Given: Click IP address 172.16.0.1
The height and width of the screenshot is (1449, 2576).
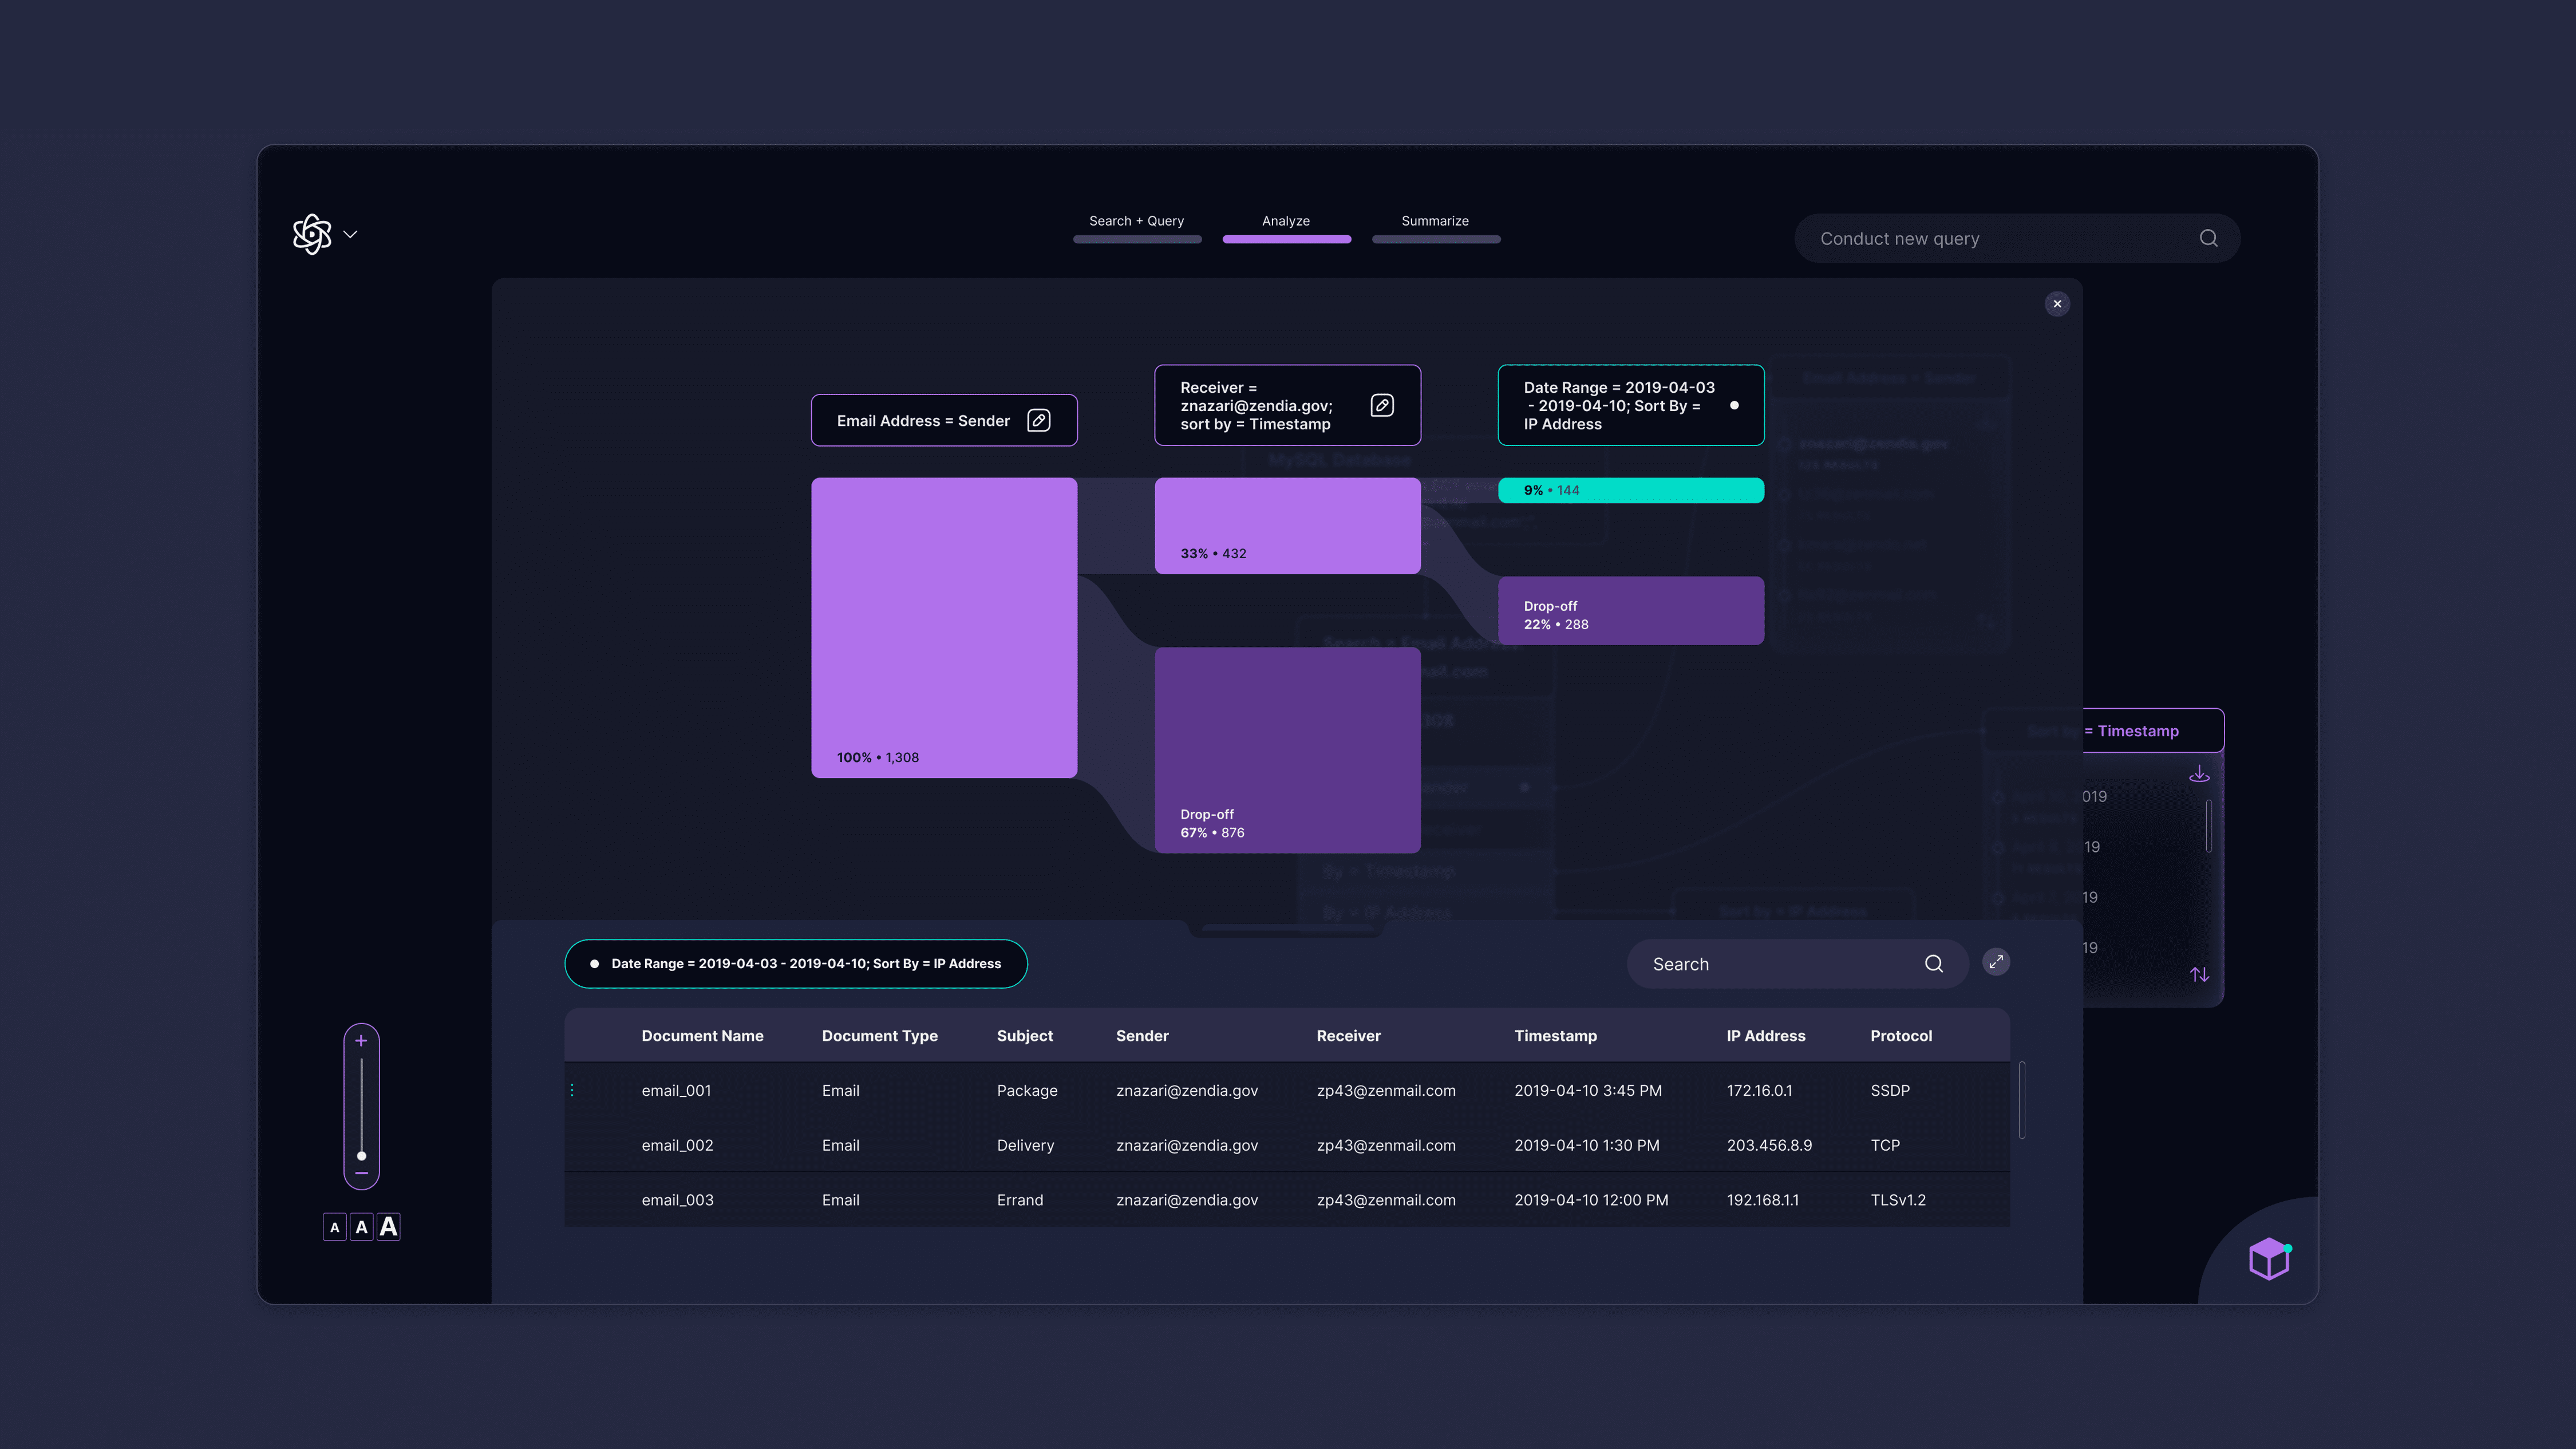Looking at the screenshot, I should tap(1759, 1090).
